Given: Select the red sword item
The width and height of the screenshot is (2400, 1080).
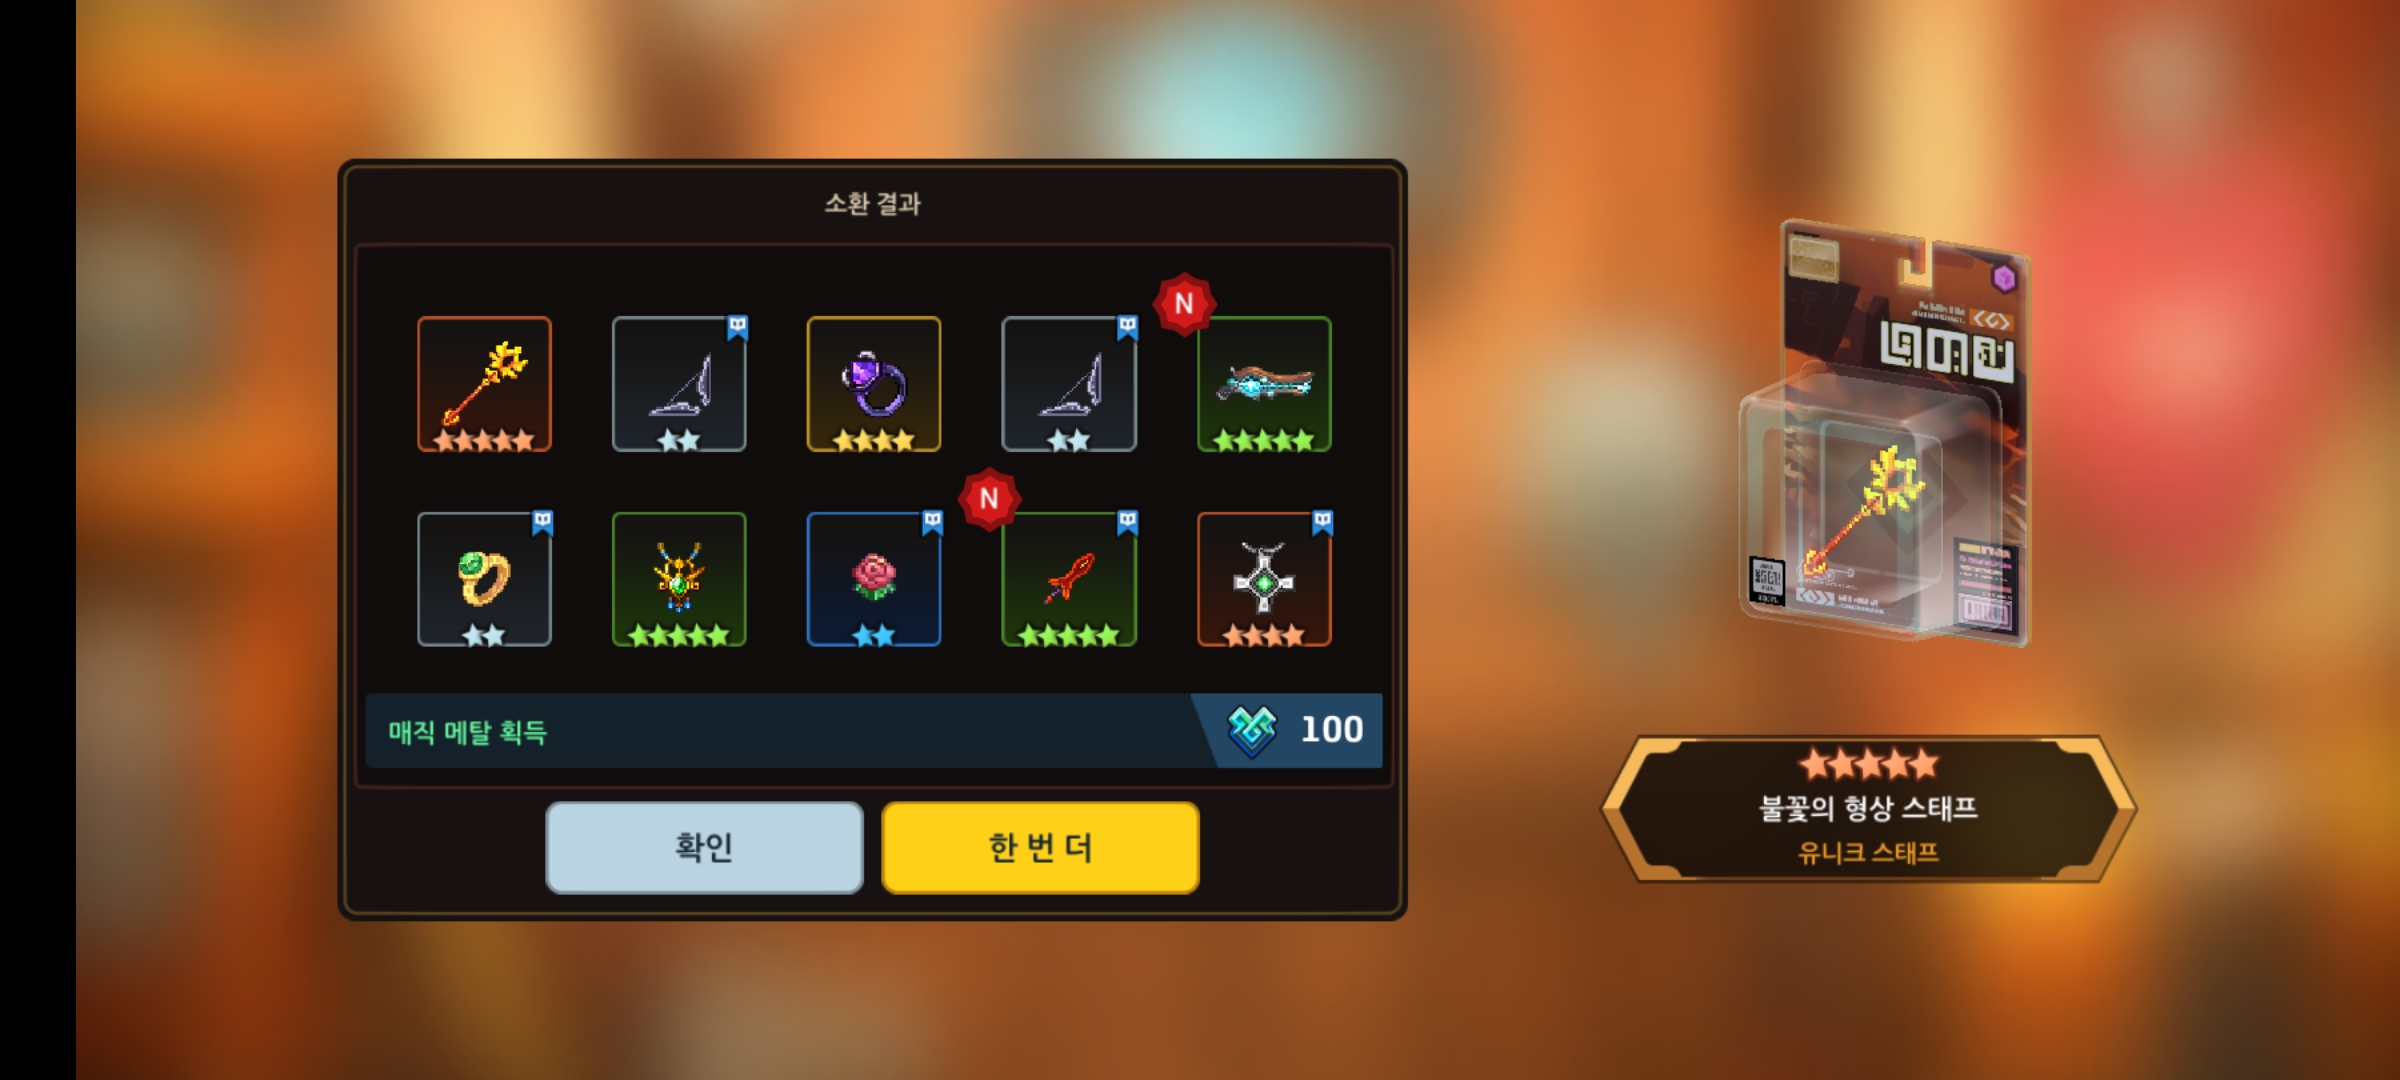Looking at the screenshot, I should (x=1069, y=579).
